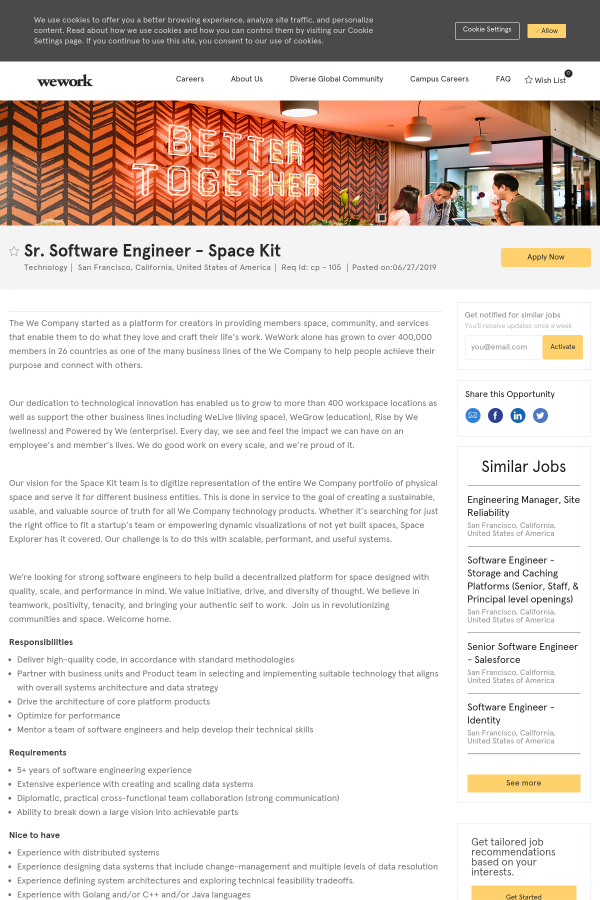
Task: Open Engineering Manager, Site Reliability job
Action: pos(523,506)
